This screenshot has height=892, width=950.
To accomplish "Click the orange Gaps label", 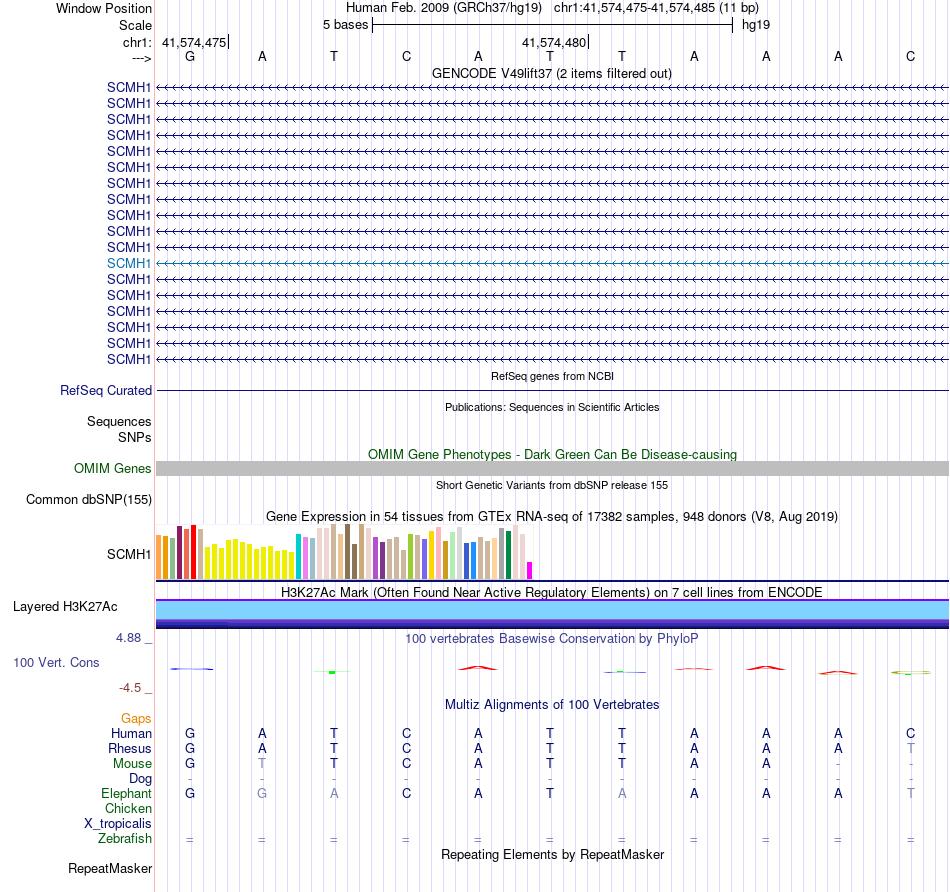I will 136,718.
